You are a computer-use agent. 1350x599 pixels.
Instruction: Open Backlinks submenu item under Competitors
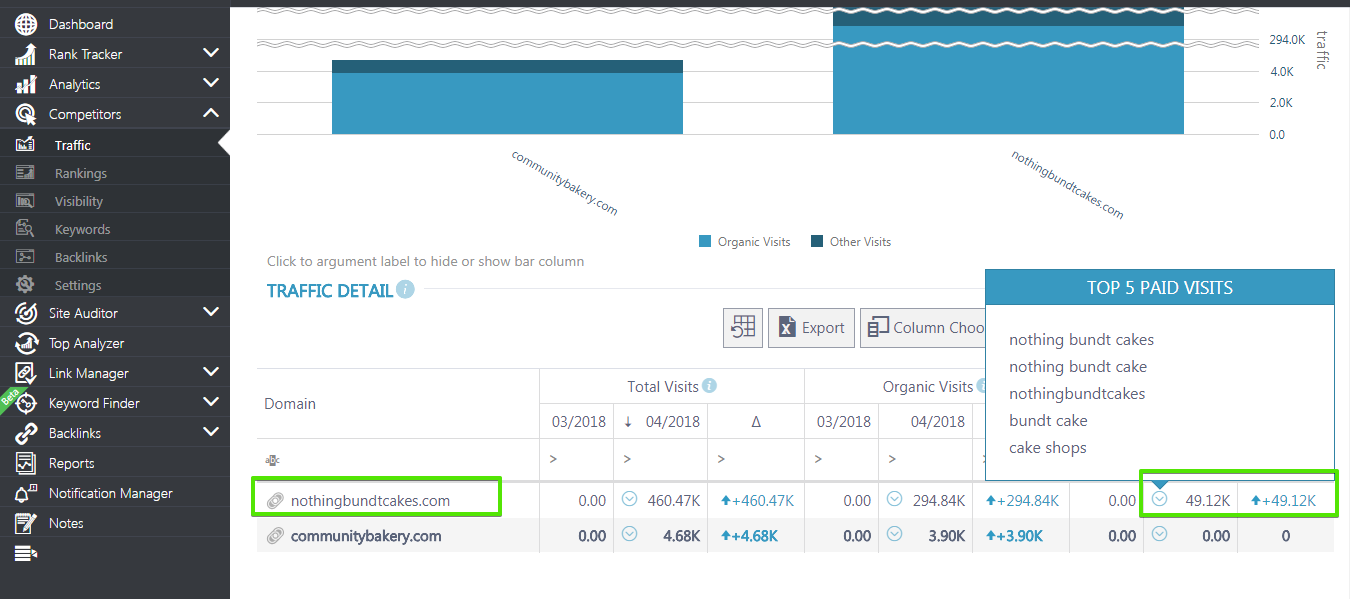coord(81,257)
